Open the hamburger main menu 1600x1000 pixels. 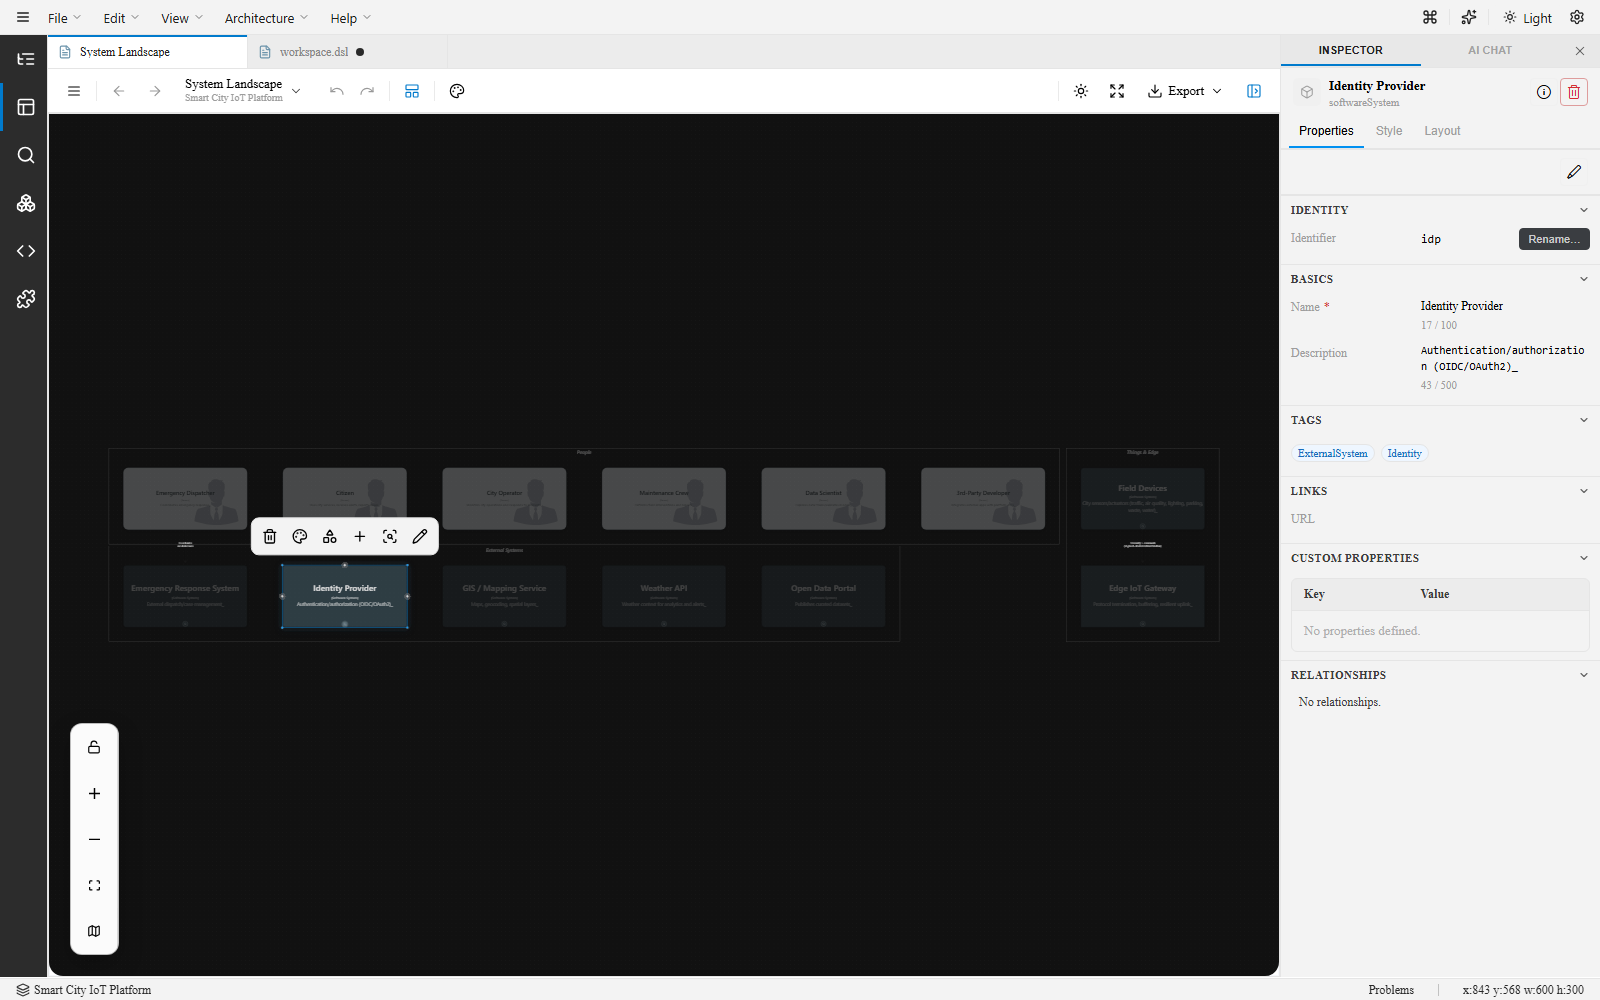(23, 17)
